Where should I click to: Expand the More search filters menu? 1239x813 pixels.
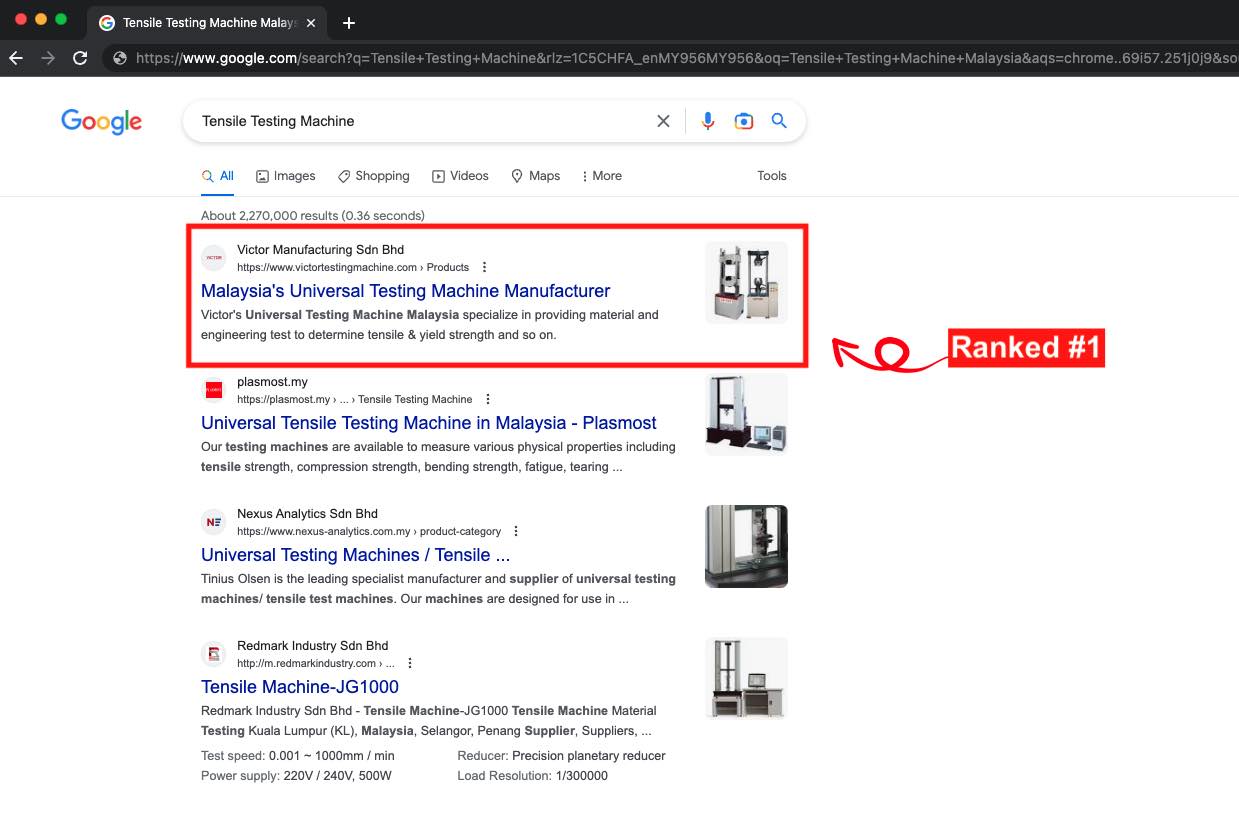tap(601, 176)
